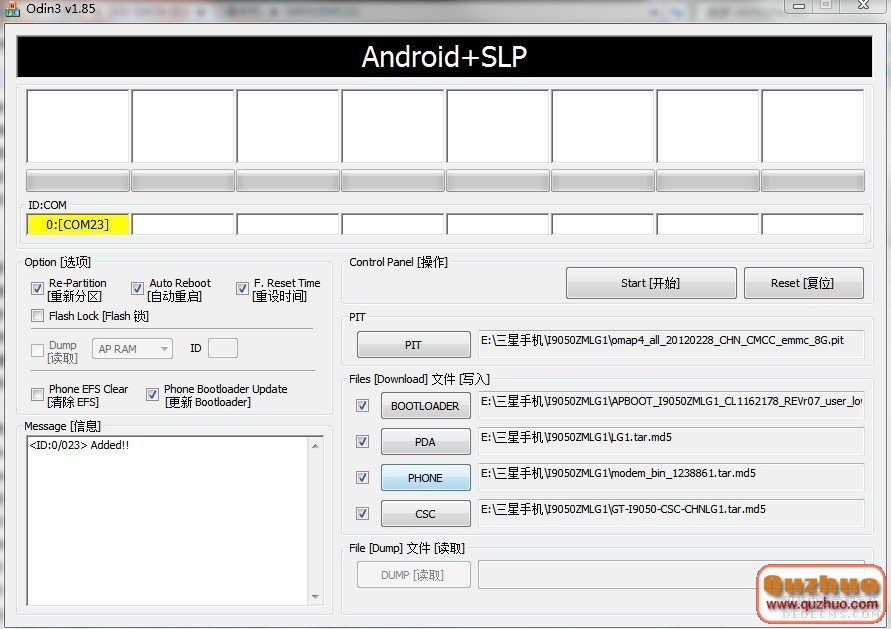
Task: Click the CSC file button
Action: coord(426,514)
